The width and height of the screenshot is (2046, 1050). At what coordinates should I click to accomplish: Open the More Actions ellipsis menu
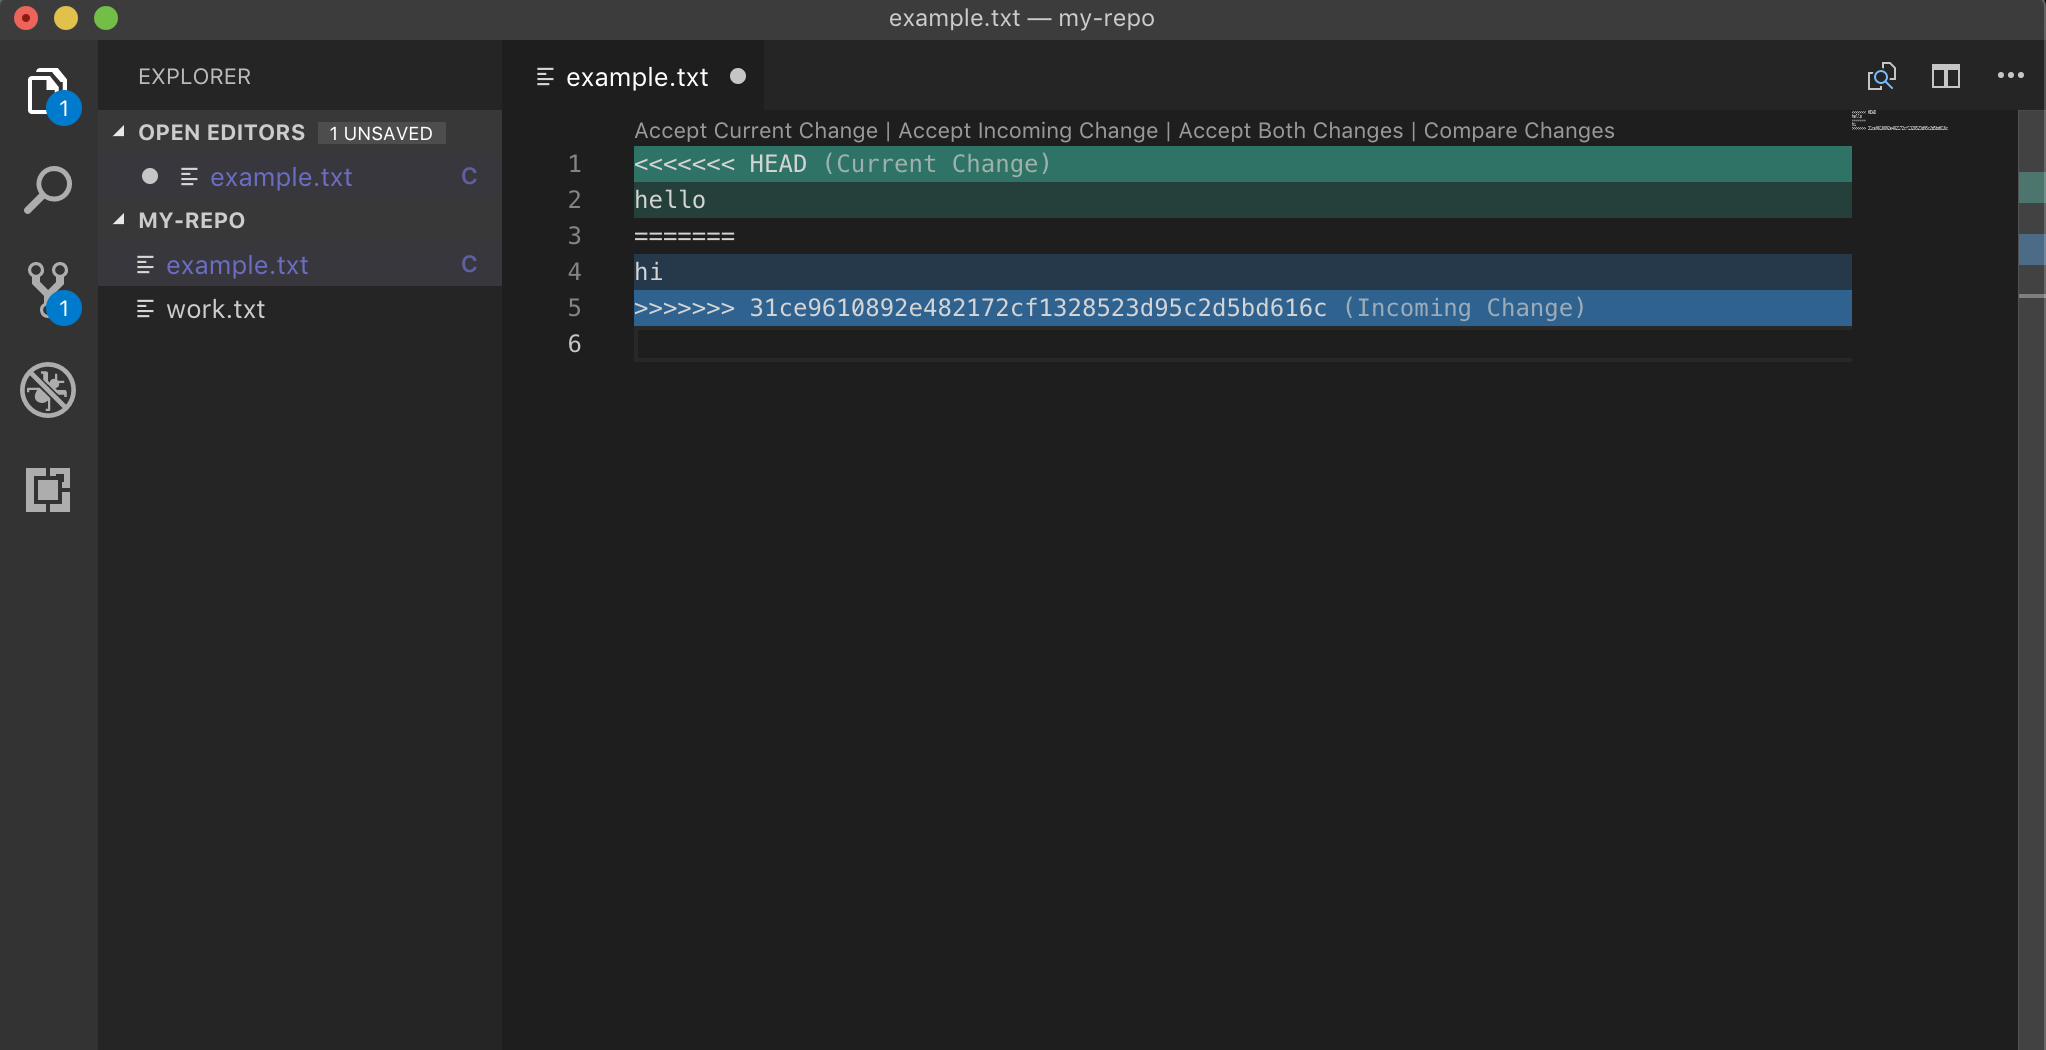pyautogui.click(x=2010, y=76)
